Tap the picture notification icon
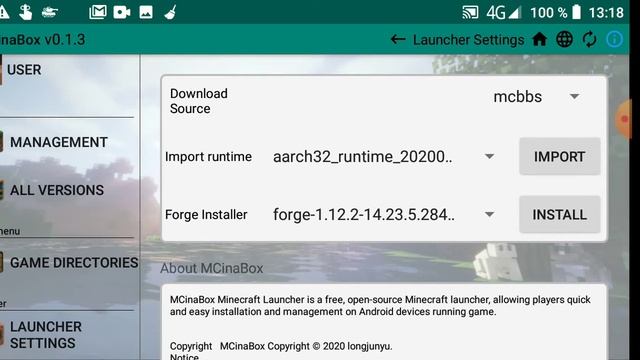 (x=146, y=12)
